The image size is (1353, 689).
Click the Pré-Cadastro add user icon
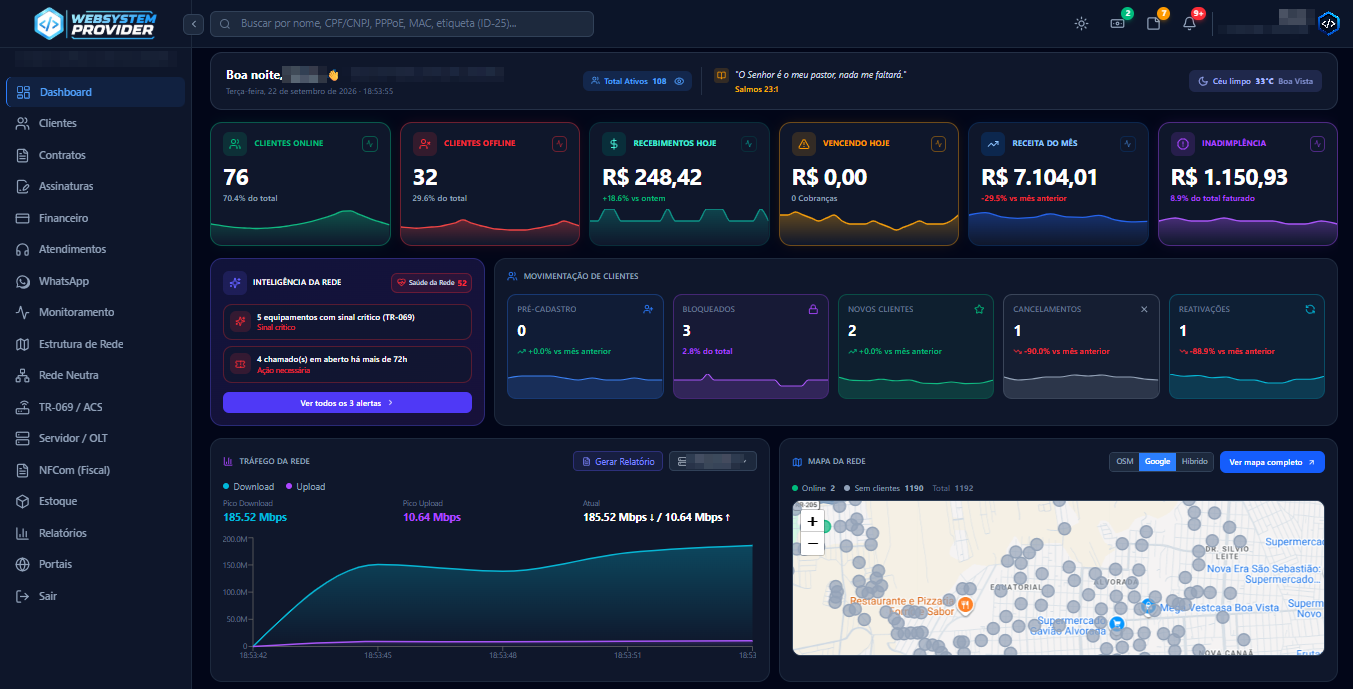(x=648, y=310)
